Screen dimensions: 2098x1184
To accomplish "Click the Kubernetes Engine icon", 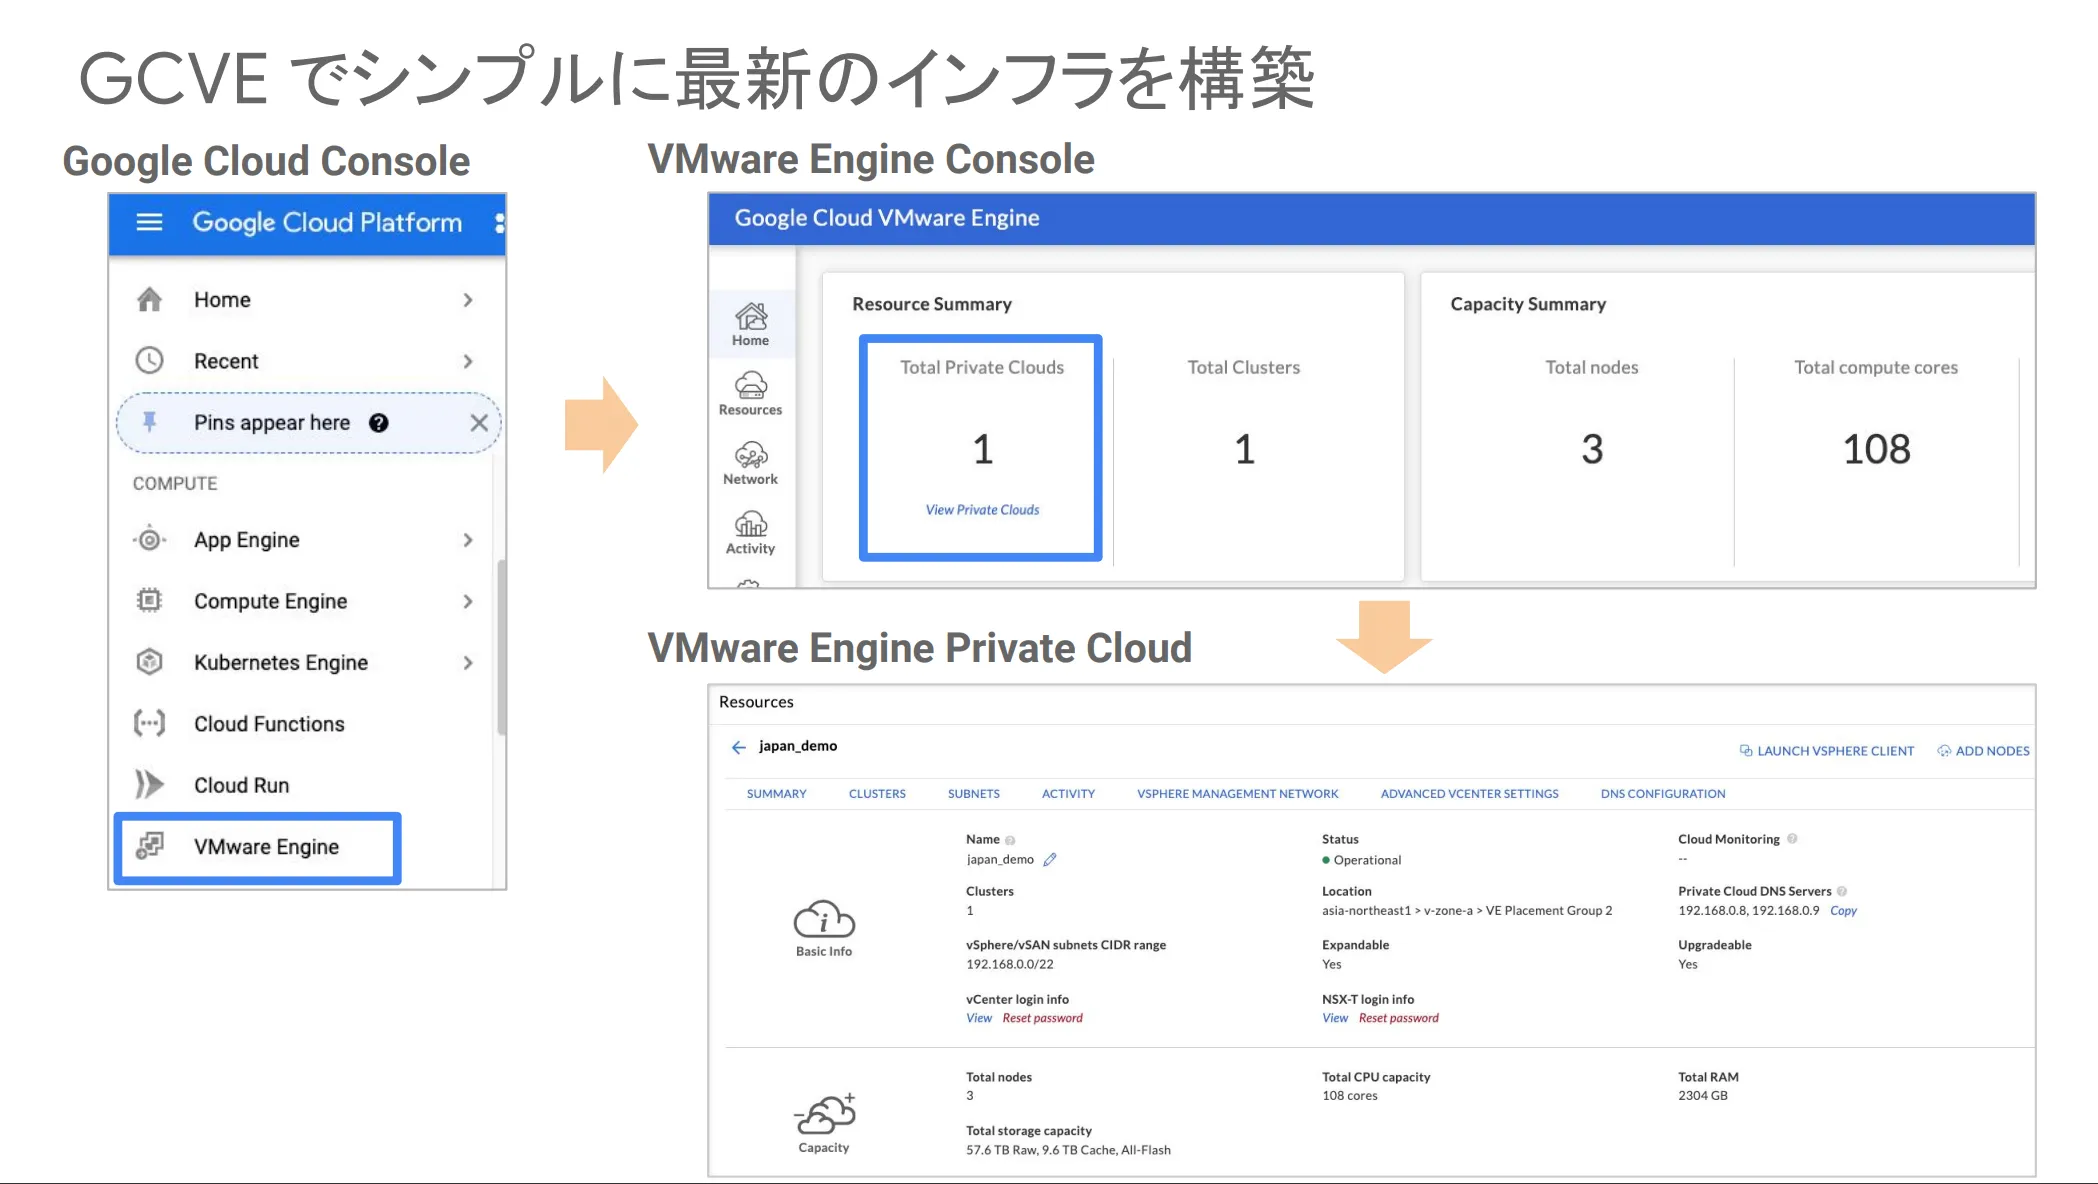I will [x=149, y=662].
